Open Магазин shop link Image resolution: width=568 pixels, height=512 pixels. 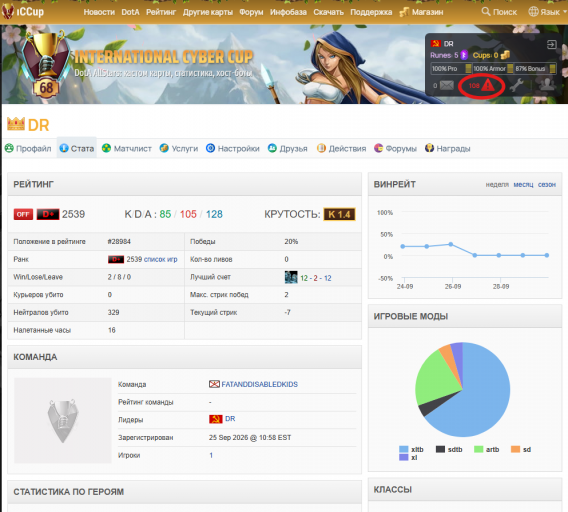click(x=421, y=12)
